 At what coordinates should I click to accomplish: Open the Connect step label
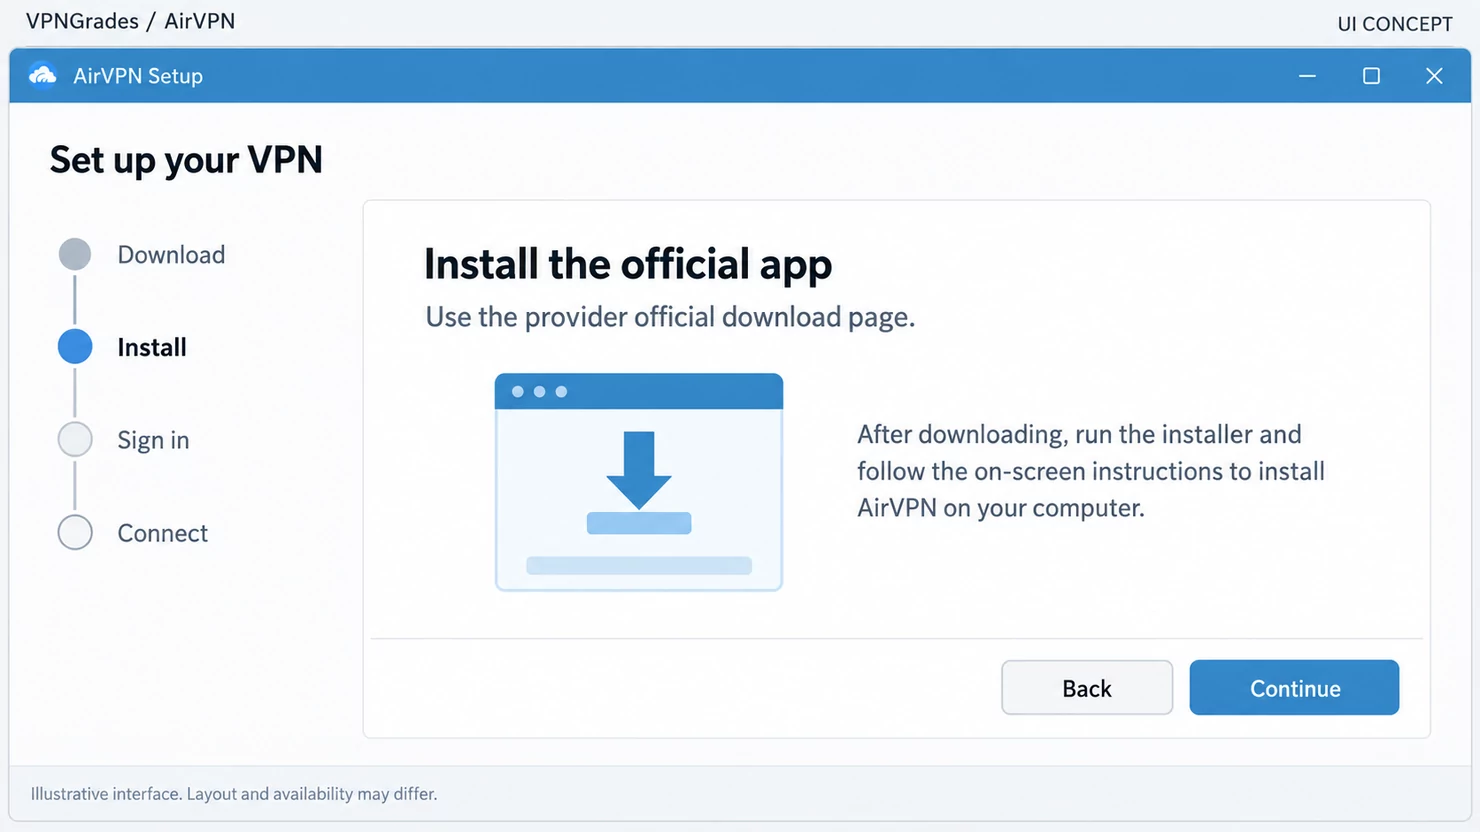(163, 533)
